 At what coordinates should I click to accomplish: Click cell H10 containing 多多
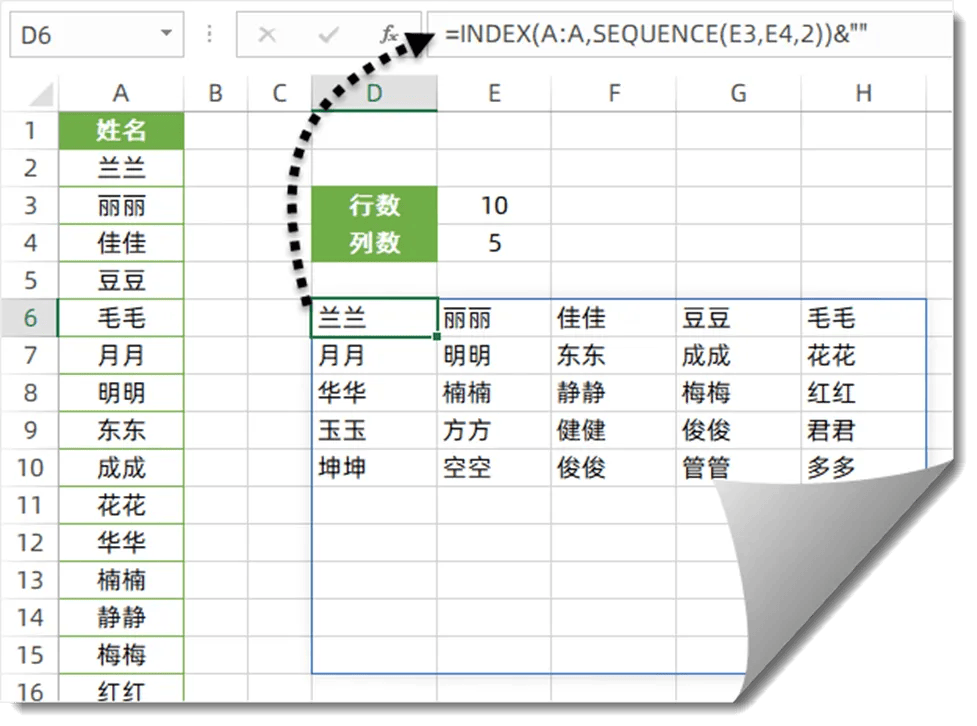click(x=864, y=468)
